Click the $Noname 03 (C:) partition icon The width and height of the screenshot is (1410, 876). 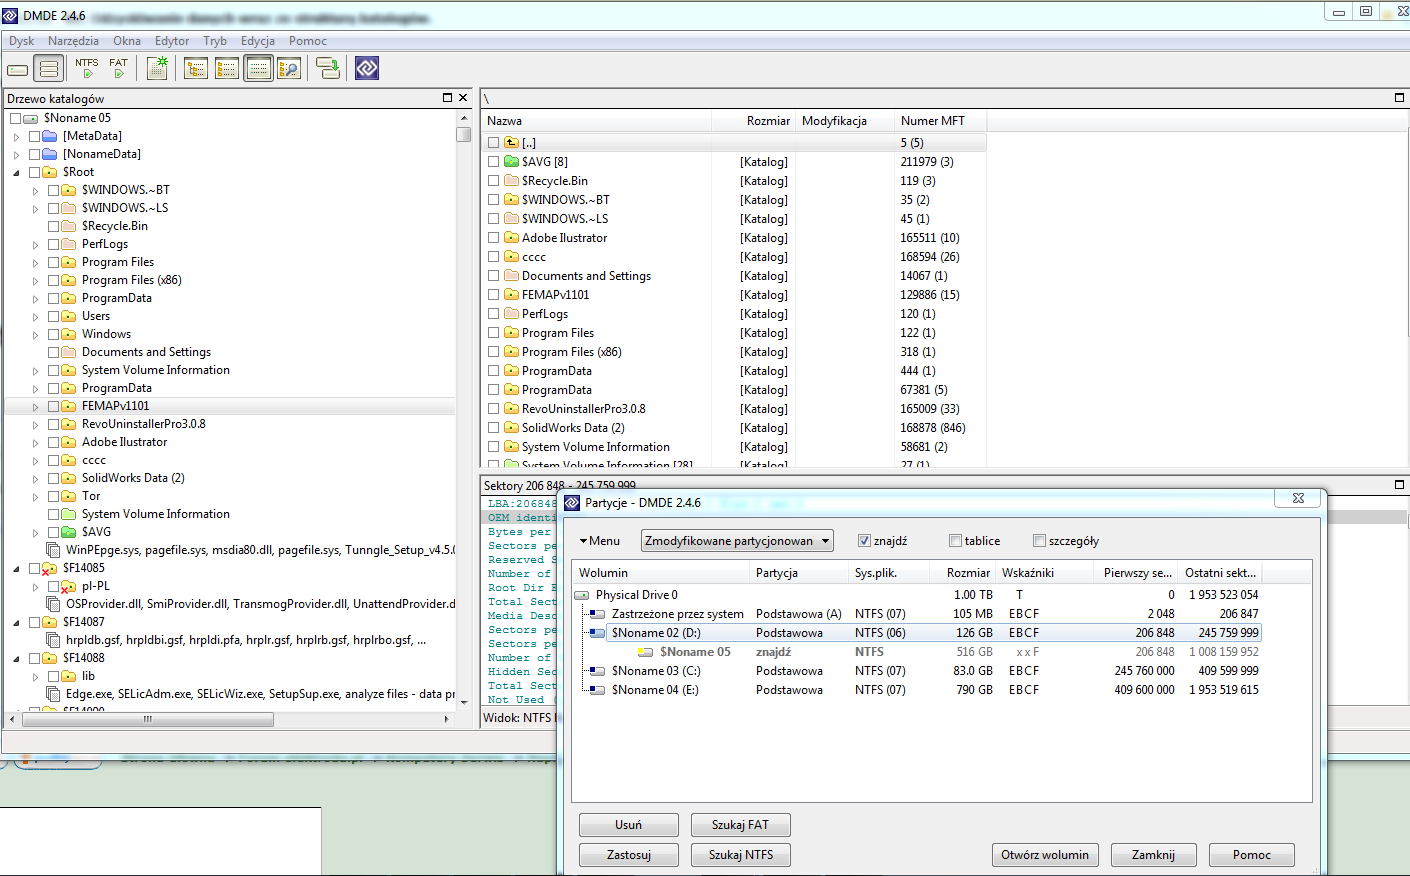tap(597, 671)
